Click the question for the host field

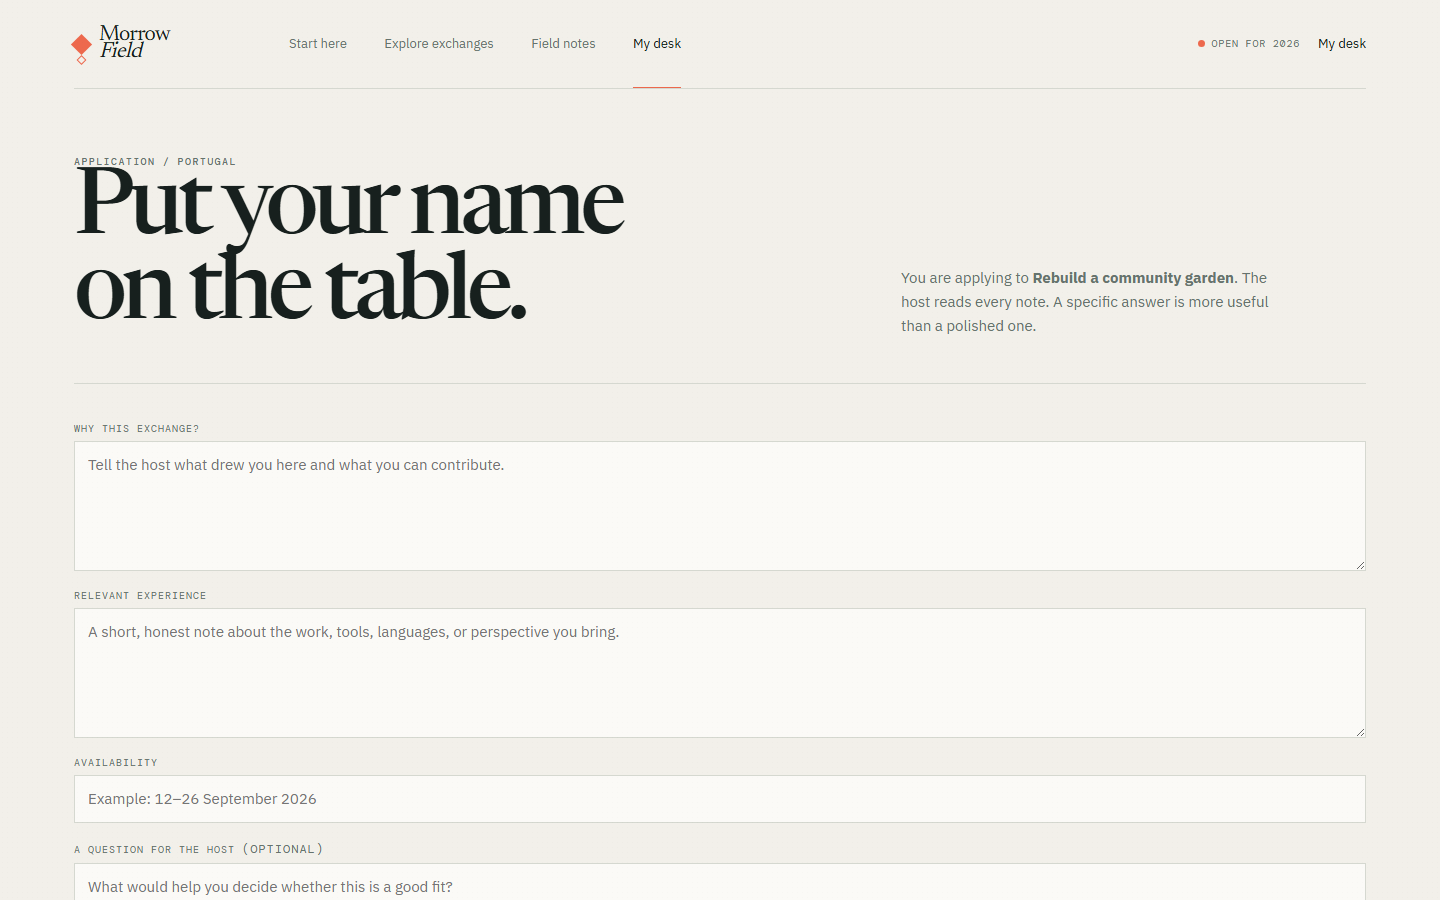[x=720, y=882]
